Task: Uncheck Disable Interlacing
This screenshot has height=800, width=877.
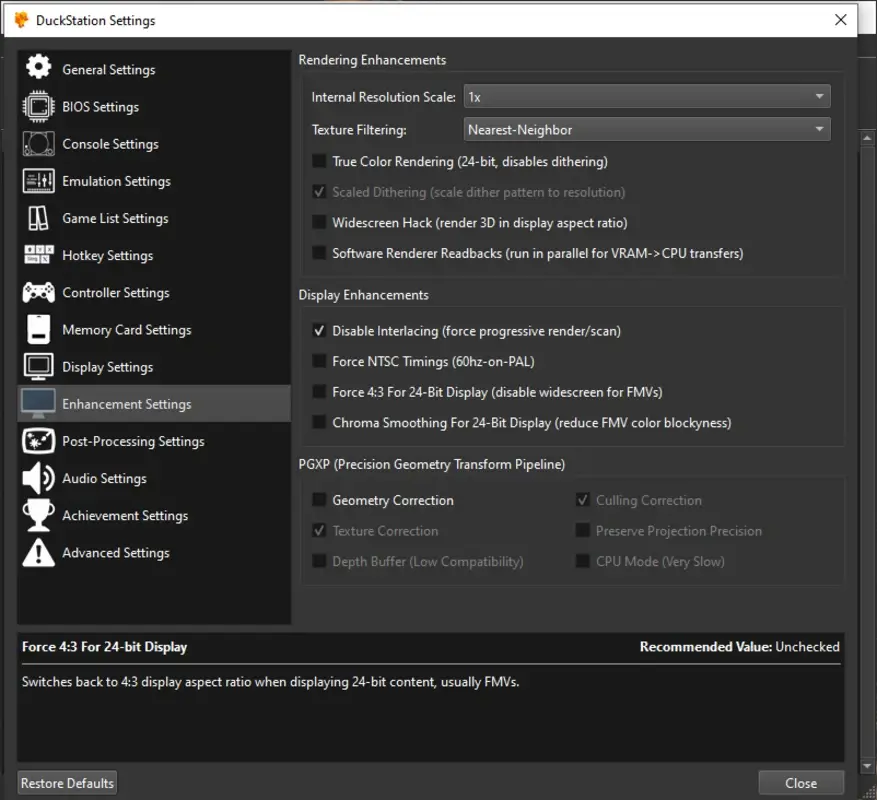Action: click(x=321, y=331)
